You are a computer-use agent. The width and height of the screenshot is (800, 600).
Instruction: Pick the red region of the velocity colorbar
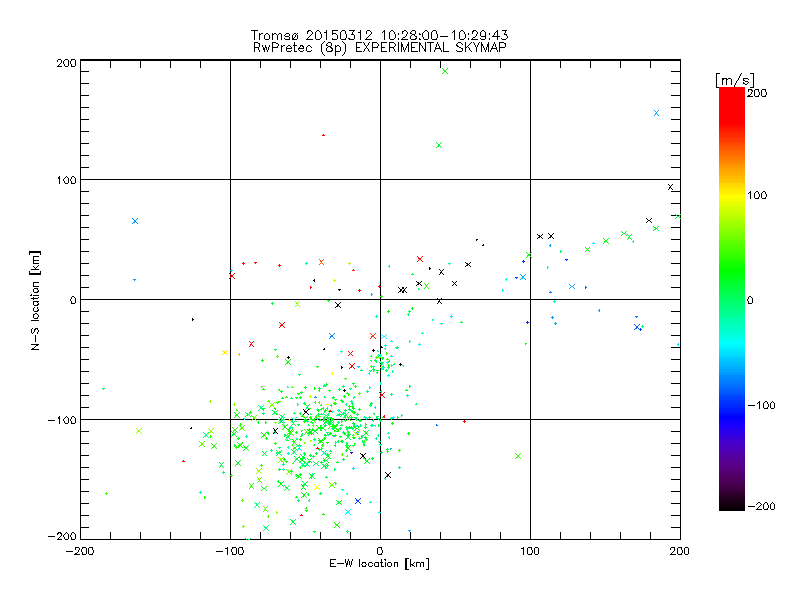click(732, 105)
